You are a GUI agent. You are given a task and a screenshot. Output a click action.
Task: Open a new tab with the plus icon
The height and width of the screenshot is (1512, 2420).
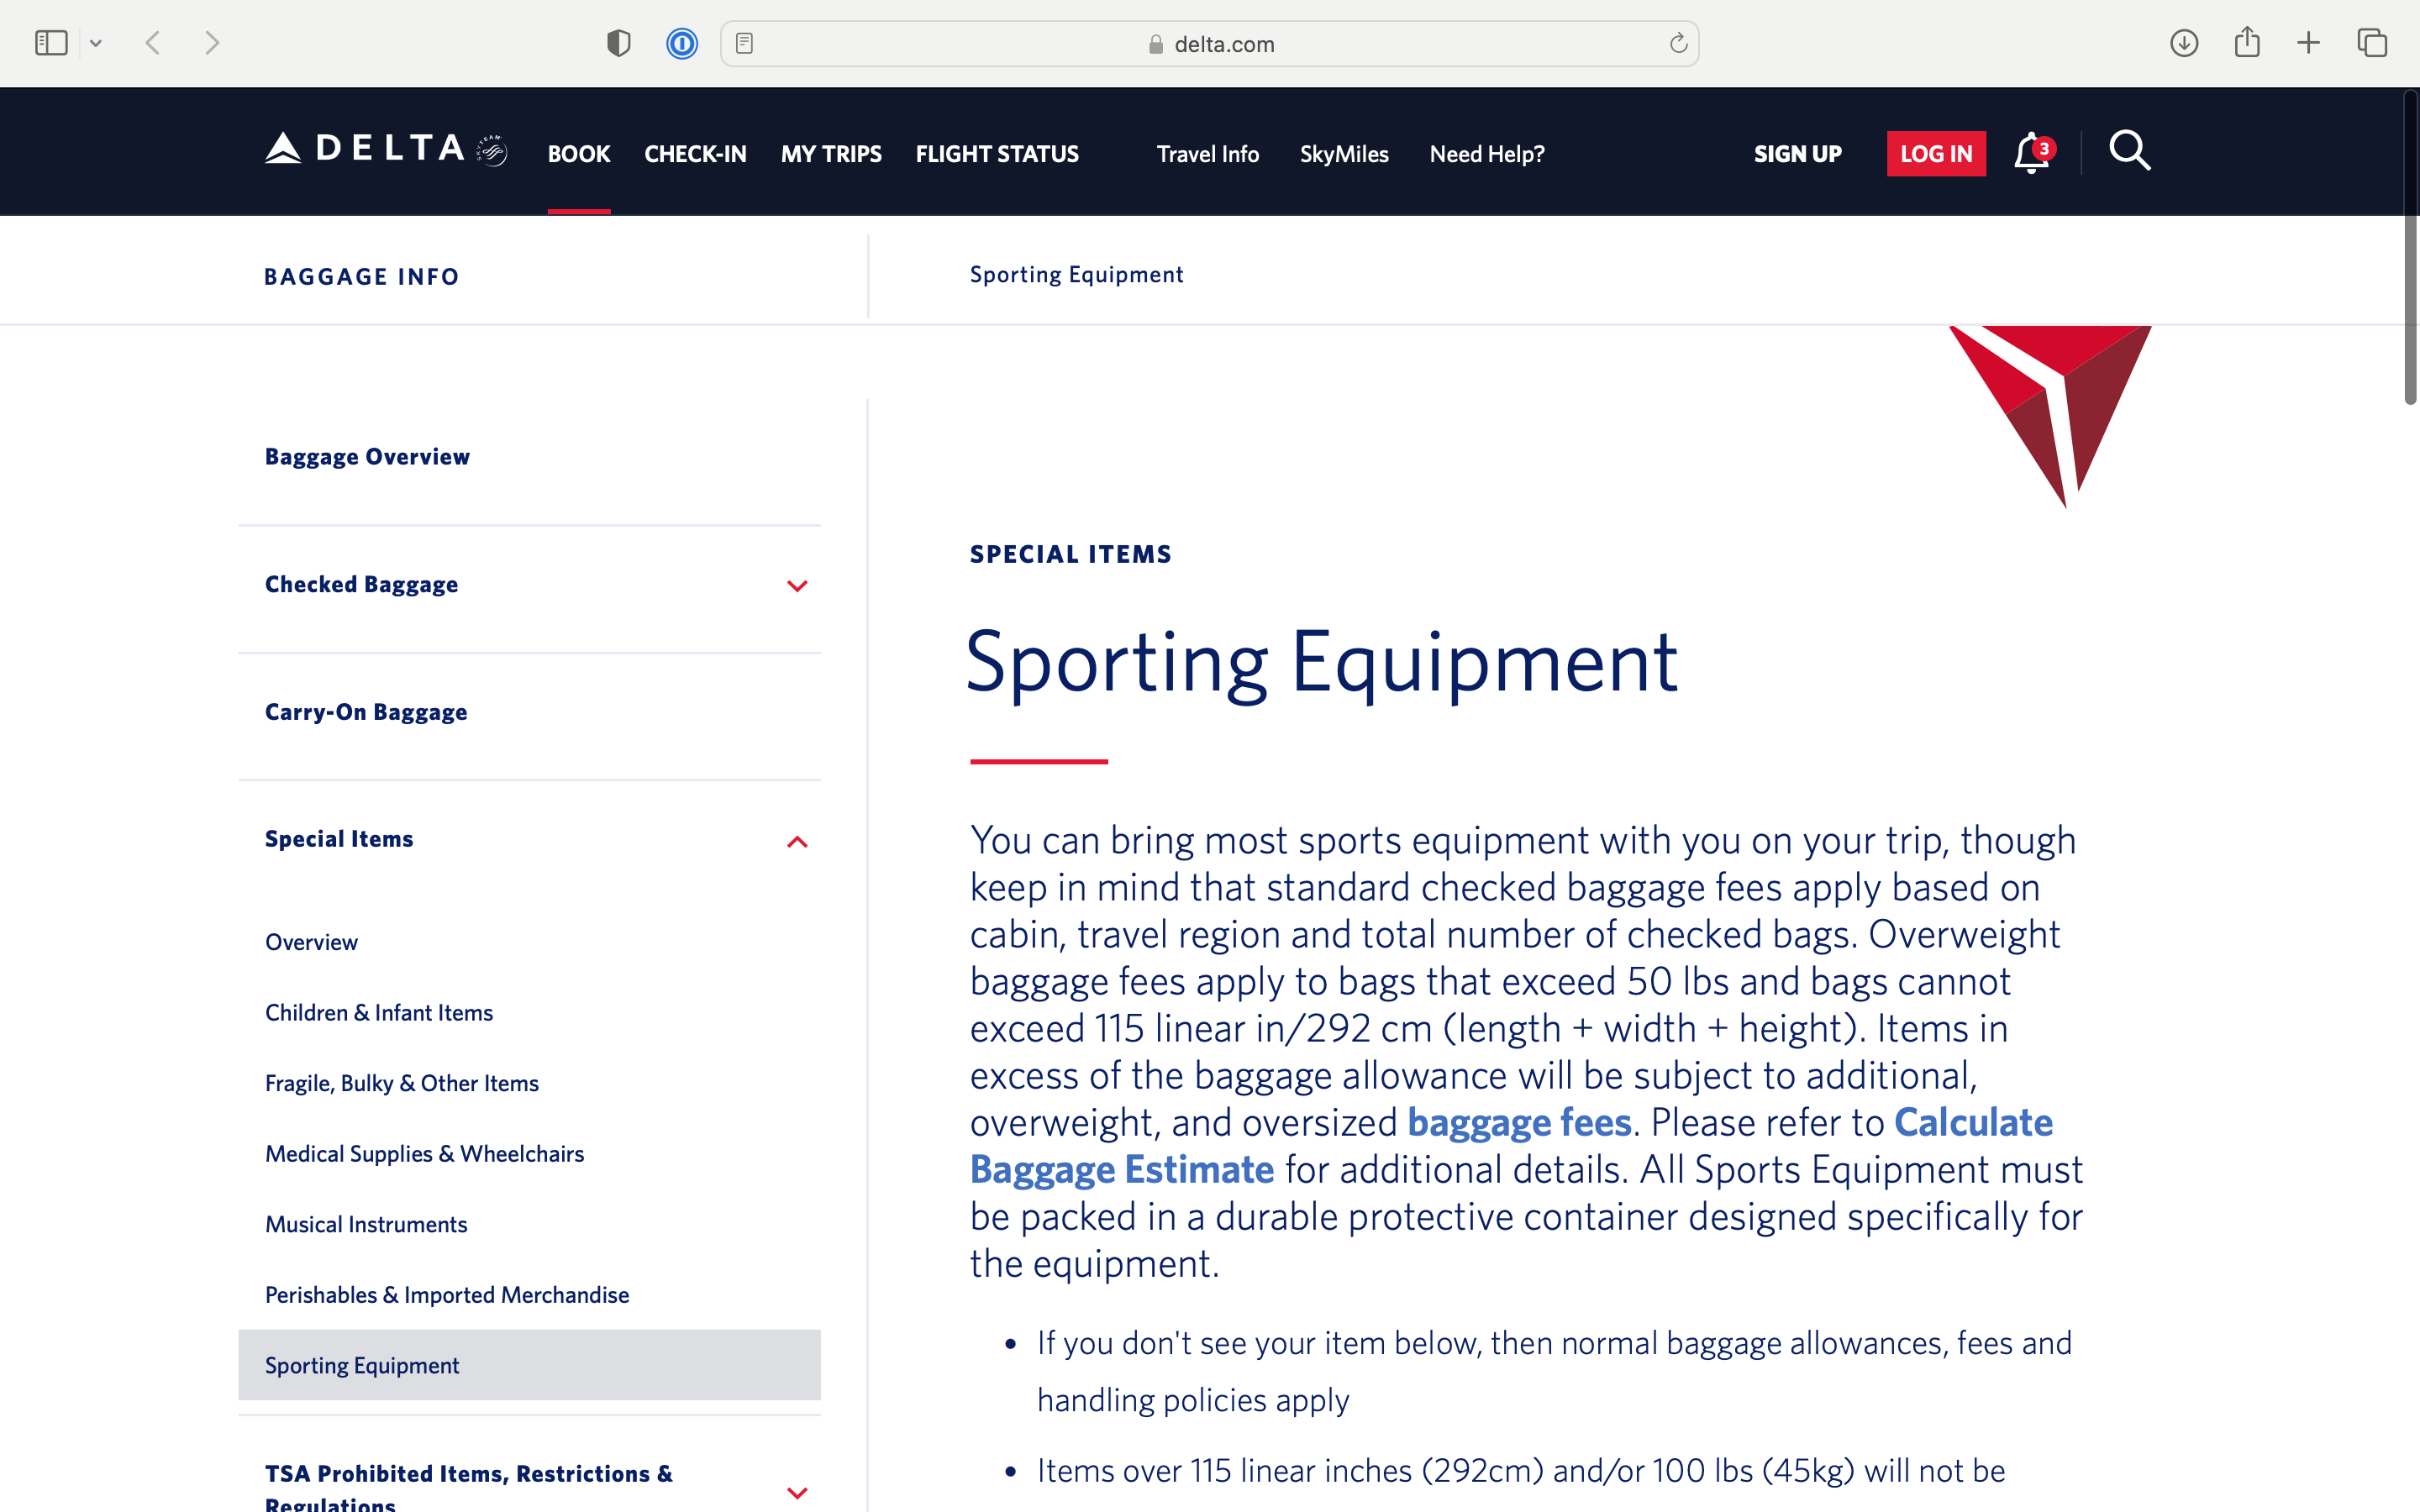pyautogui.click(x=2308, y=43)
